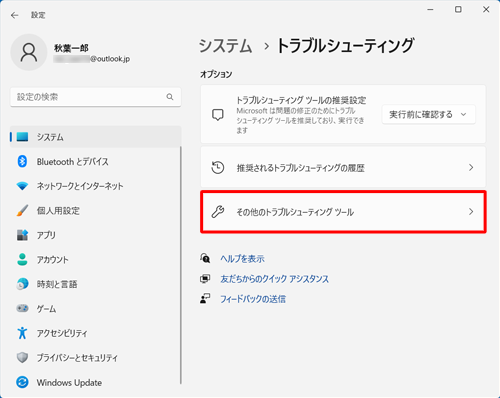
Task: Click the Bluetooth icon in the sidebar
Action: pos(22,161)
